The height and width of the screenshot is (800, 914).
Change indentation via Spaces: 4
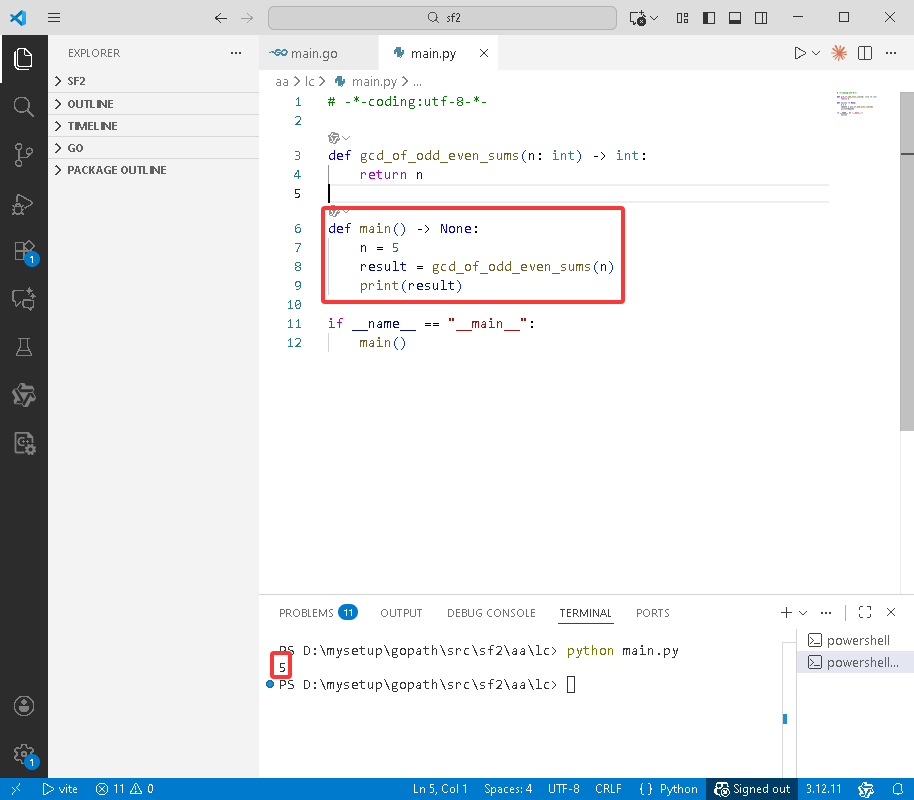(x=508, y=789)
